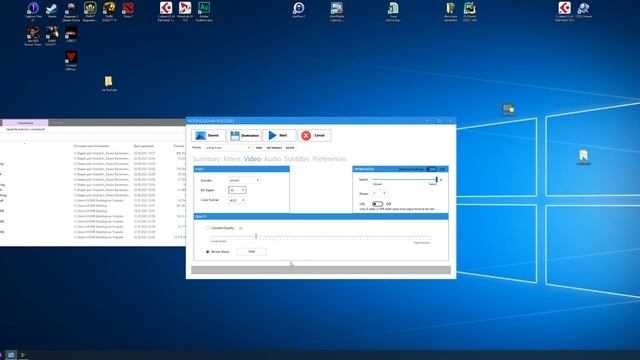Open the Subtitles tab

pos(297,159)
